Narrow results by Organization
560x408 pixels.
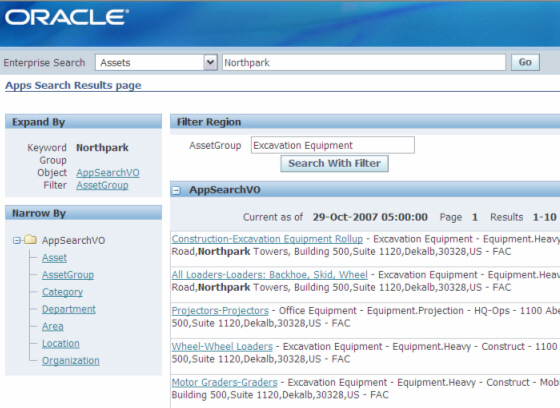(71, 360)
